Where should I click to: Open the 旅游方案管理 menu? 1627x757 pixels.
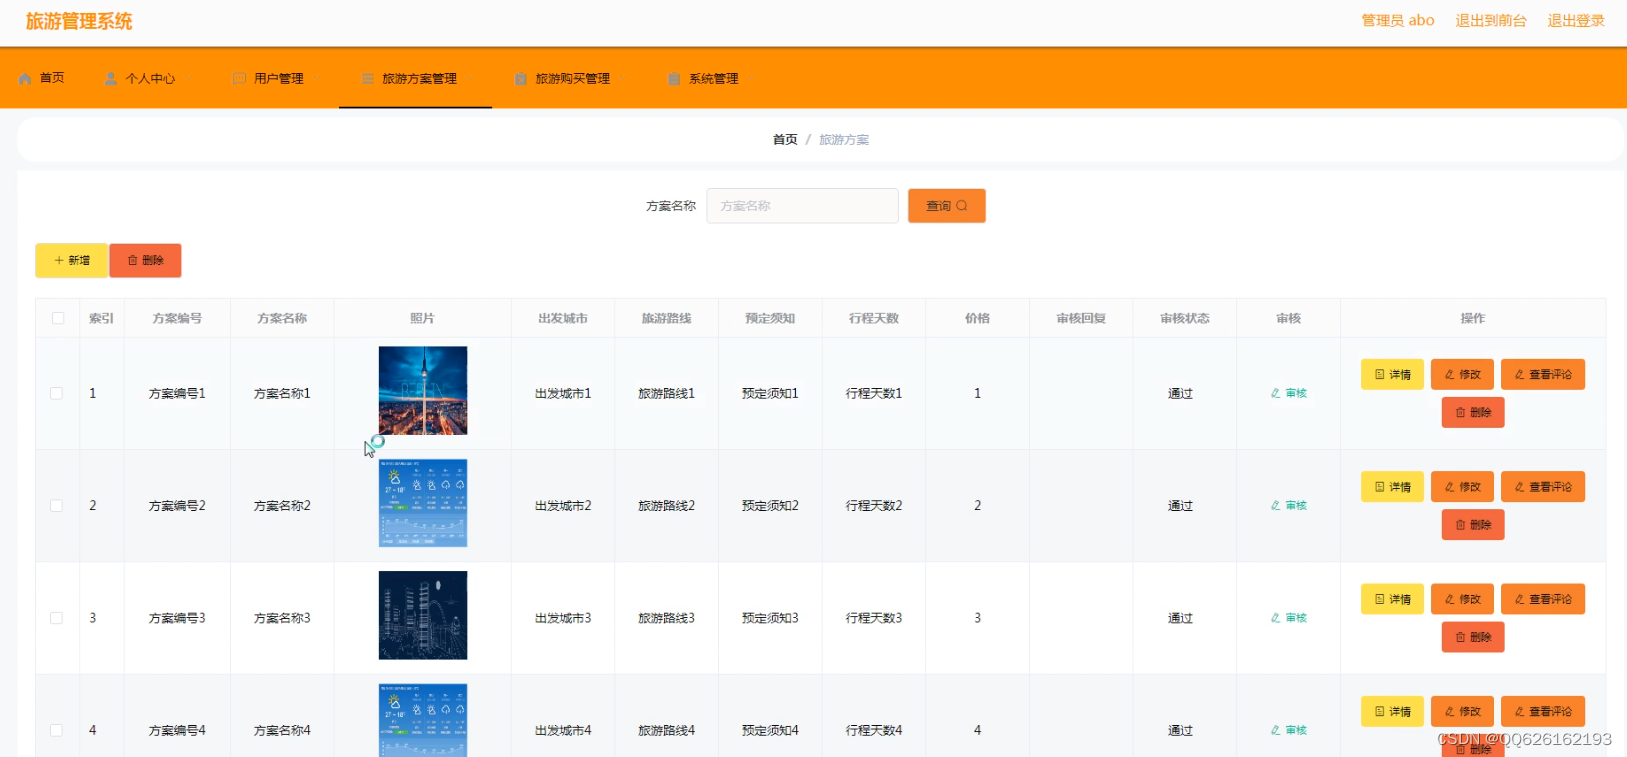click(415, 78)
